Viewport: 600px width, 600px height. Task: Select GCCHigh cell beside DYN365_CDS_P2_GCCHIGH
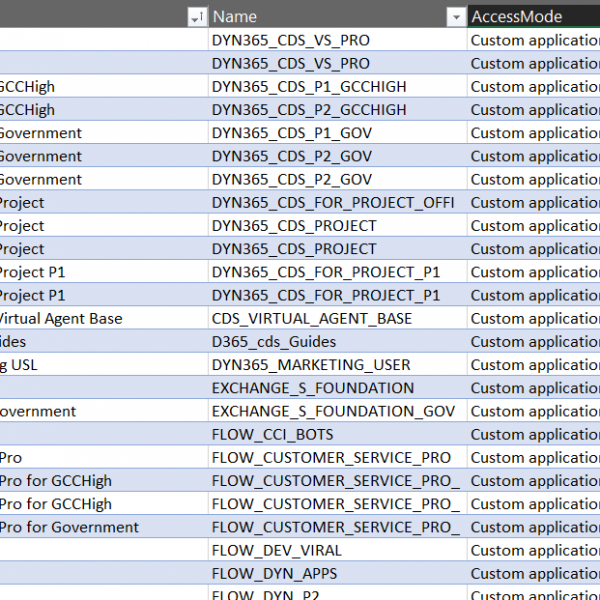[104, 110]
